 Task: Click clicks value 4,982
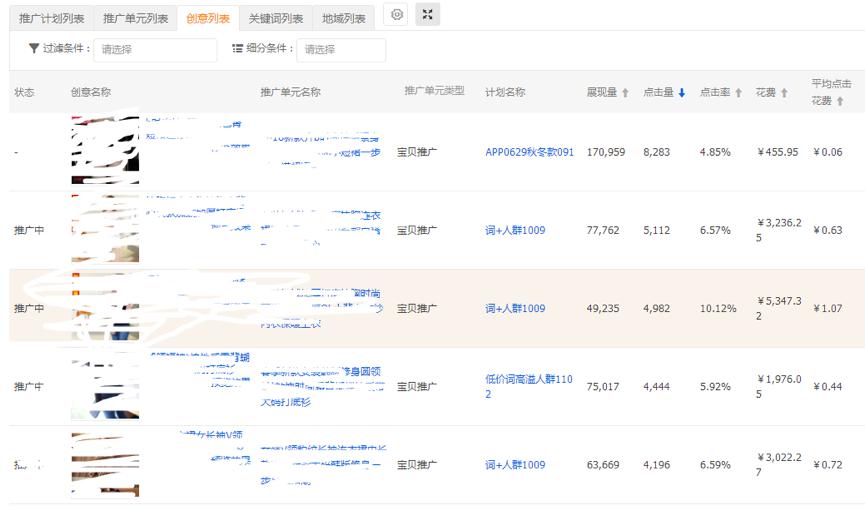coord(656,308)
